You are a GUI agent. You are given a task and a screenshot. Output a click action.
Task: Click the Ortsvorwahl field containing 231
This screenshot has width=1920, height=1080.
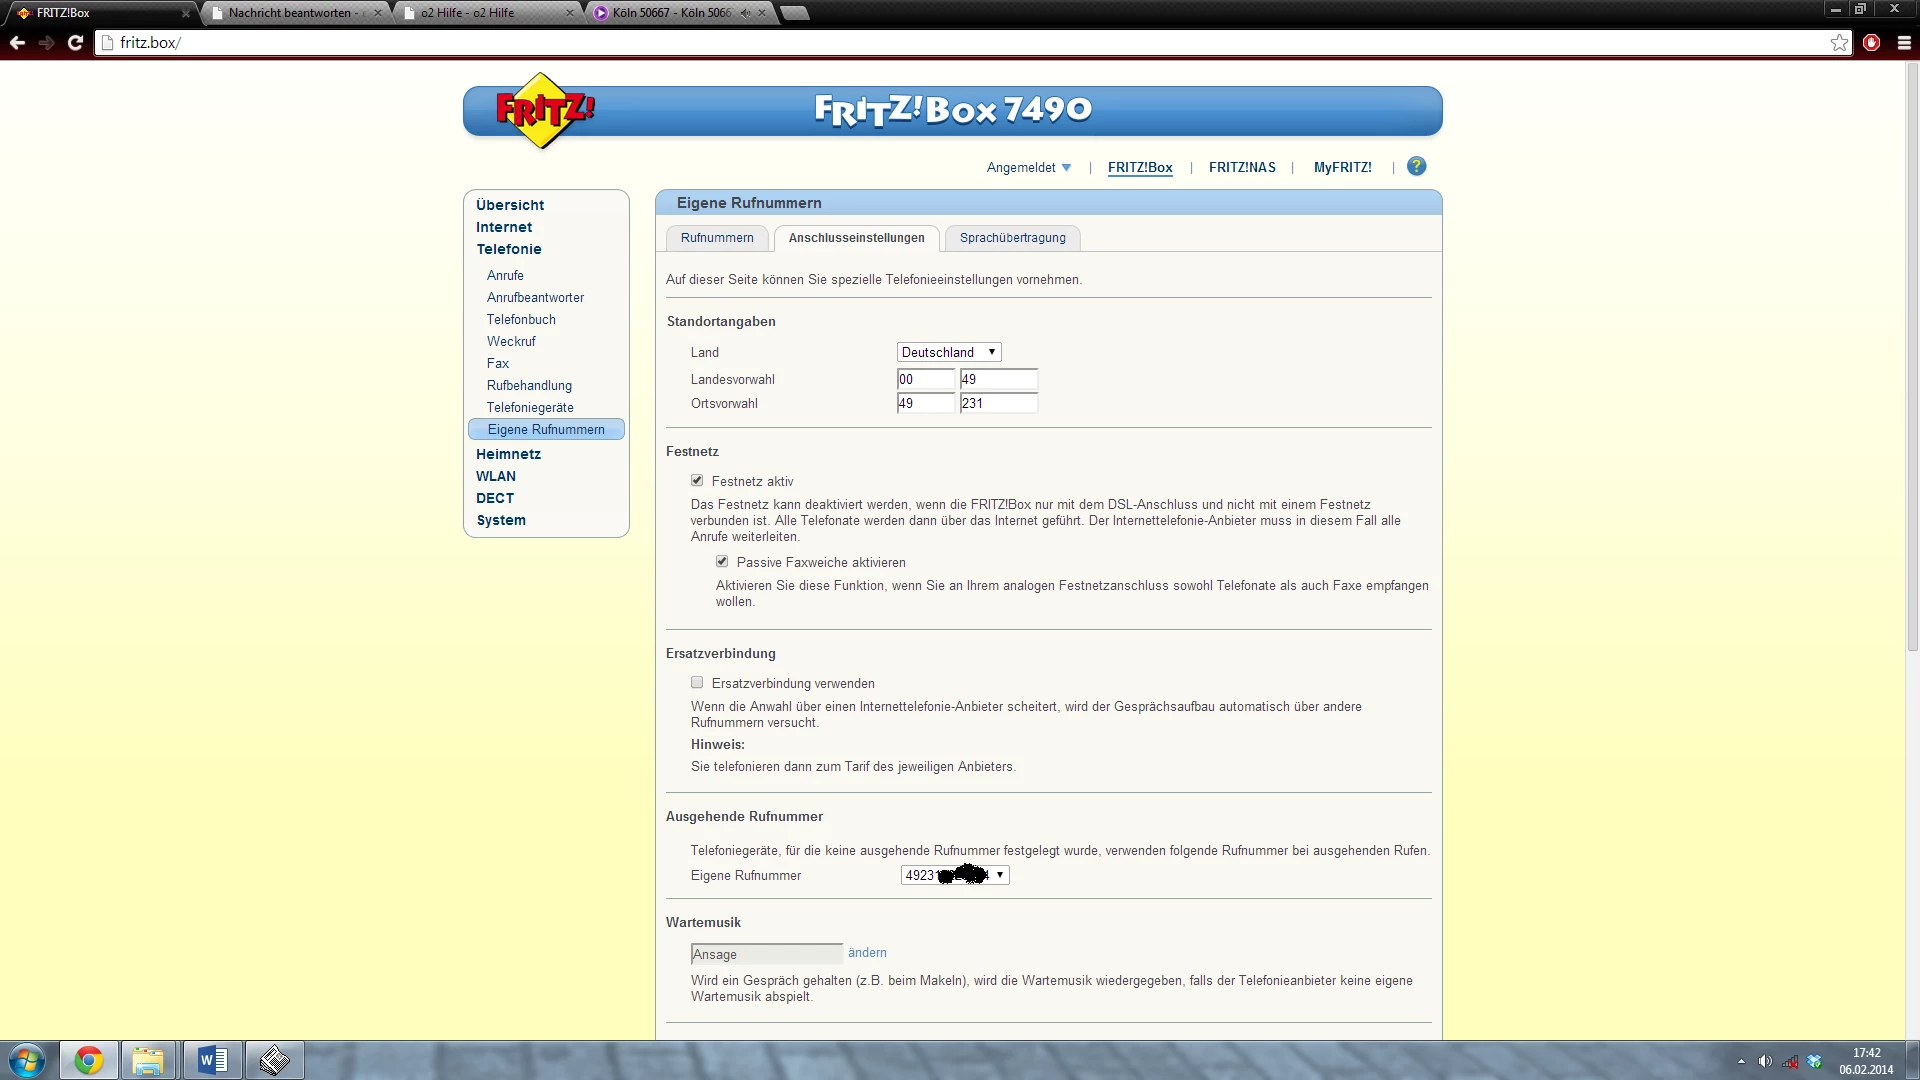[998, 403]
